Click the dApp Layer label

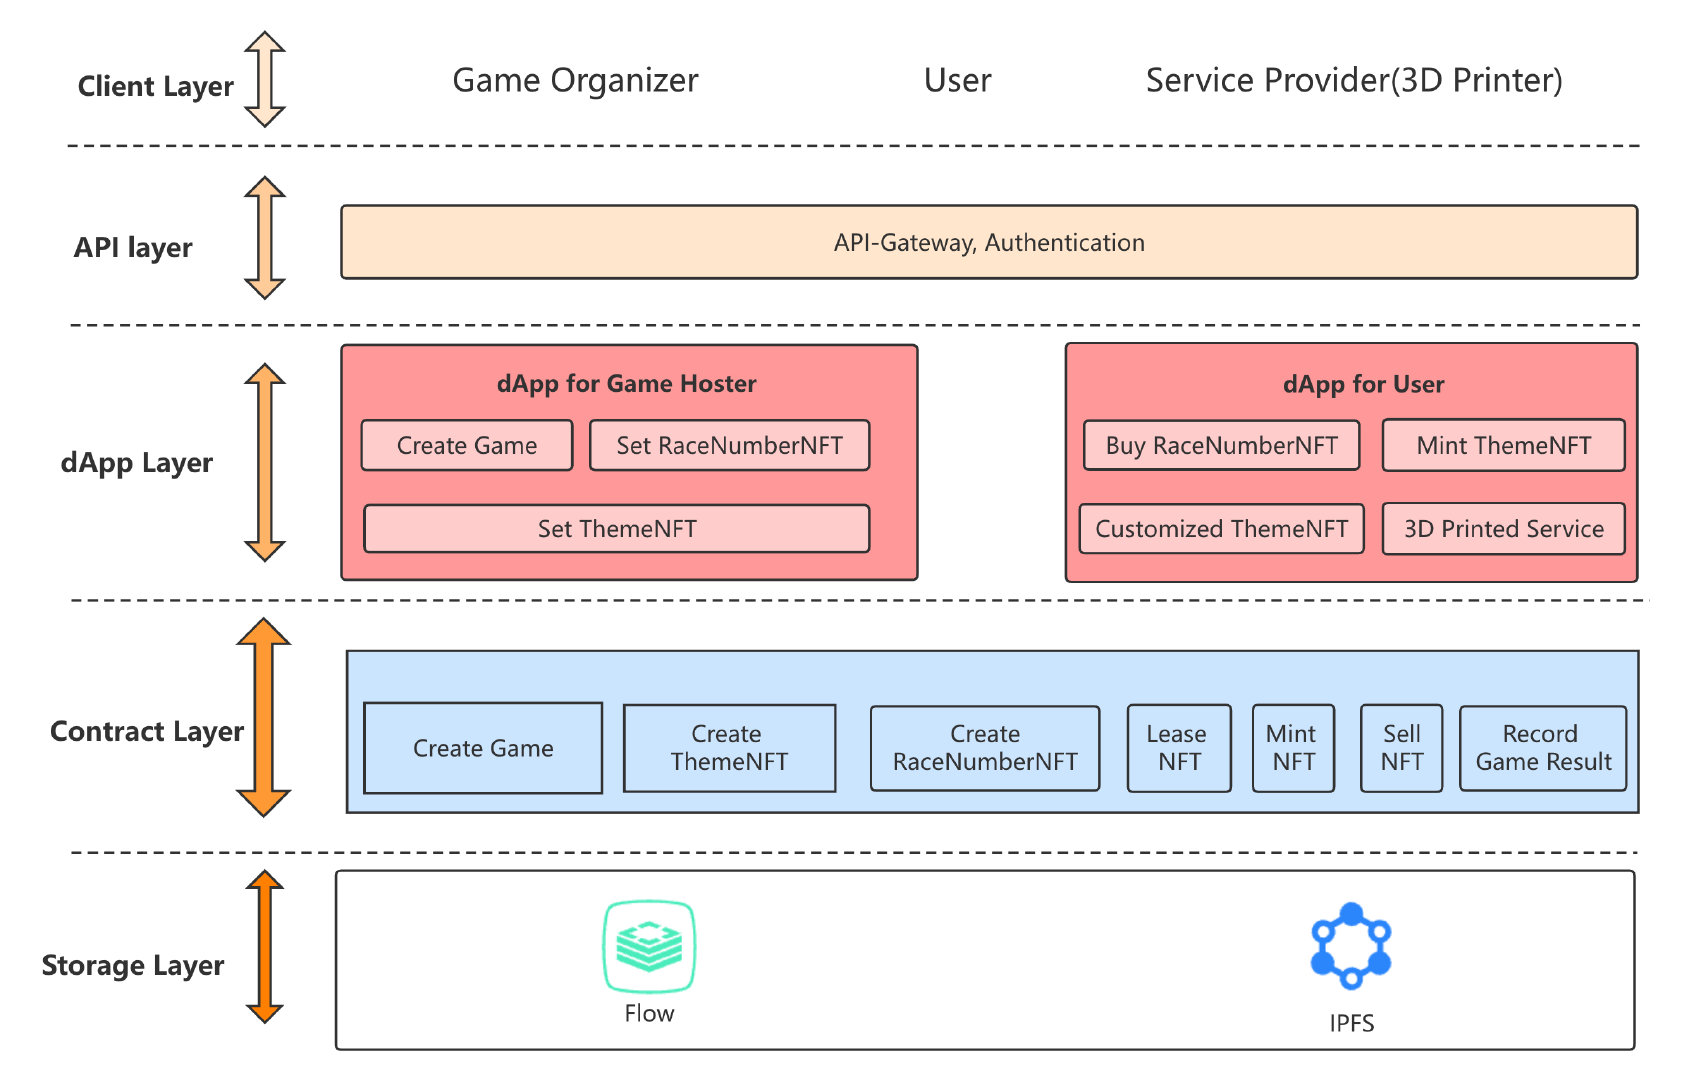(x=137, y=463)
